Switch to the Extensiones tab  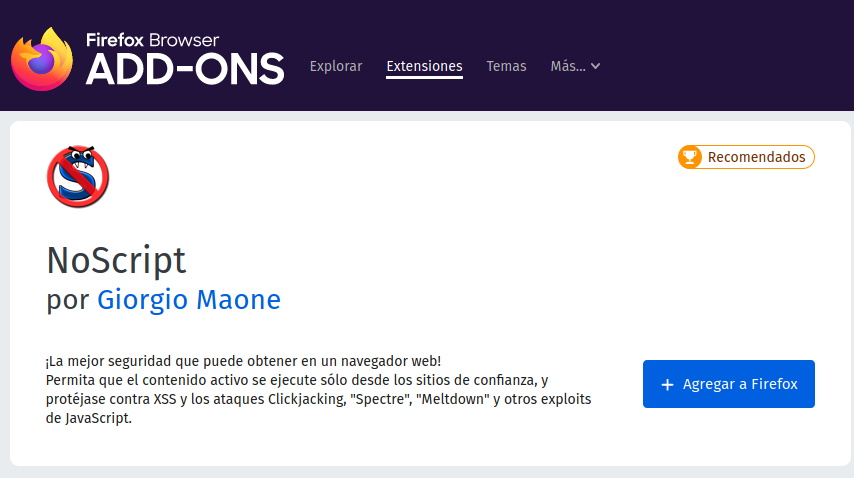click(x=424, y=66)
